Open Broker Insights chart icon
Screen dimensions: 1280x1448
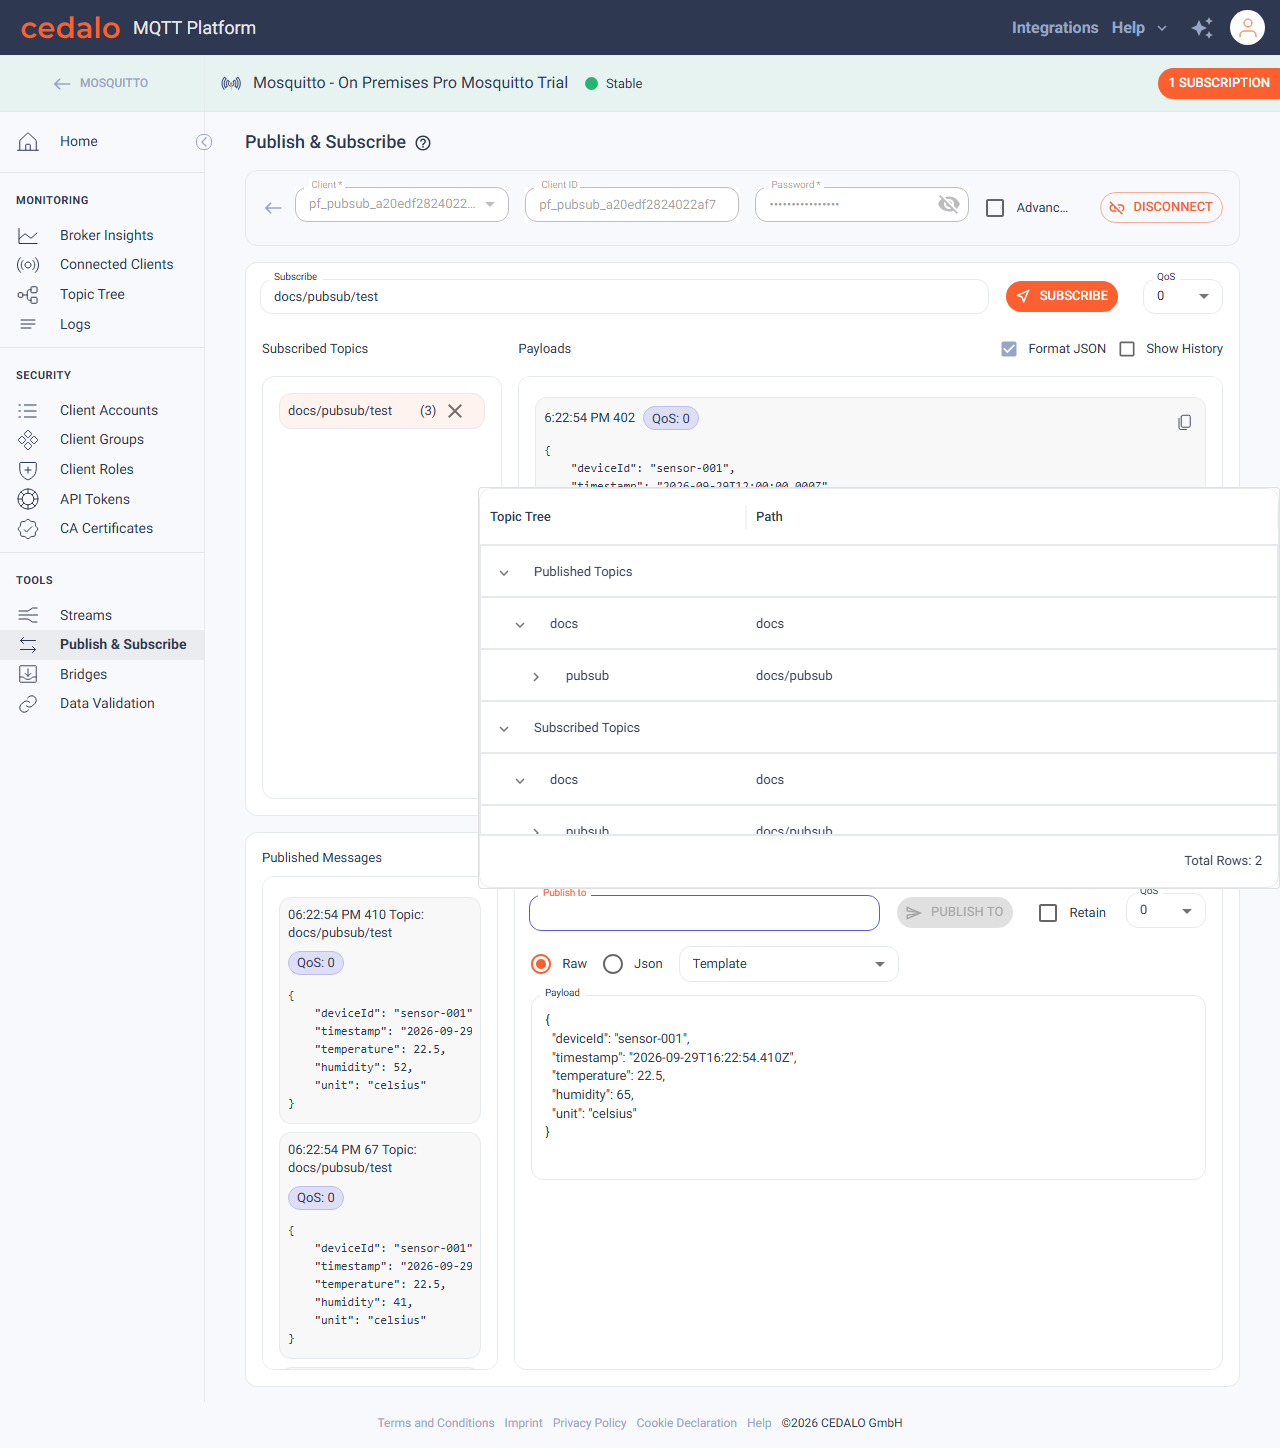[28, 236]
